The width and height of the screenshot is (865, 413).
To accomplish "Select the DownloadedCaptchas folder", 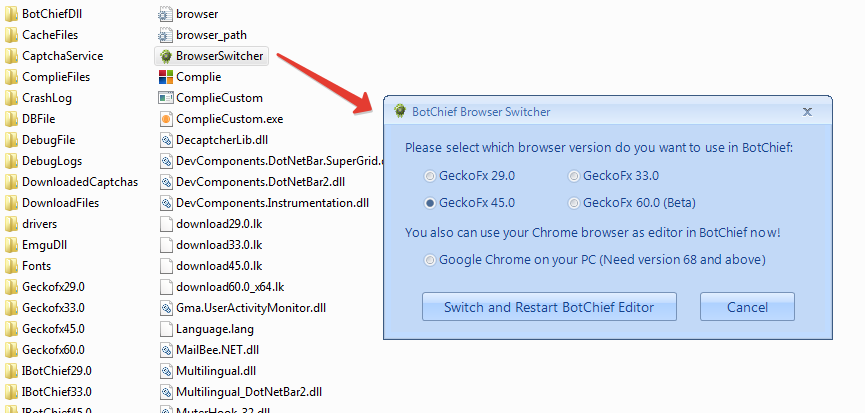I will [79, 182].
